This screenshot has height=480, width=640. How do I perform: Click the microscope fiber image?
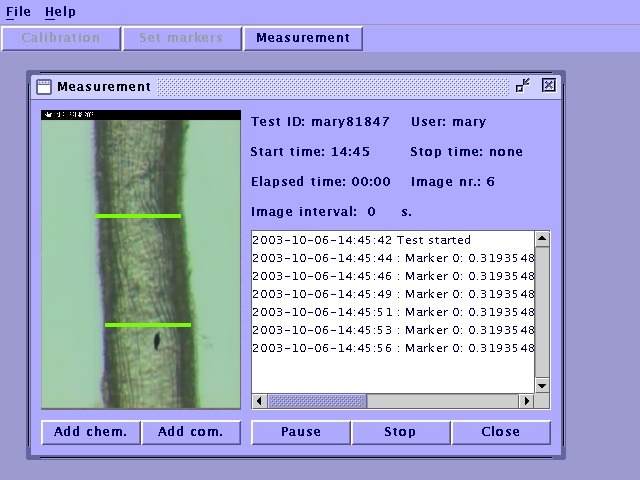click(x=141, y=260)
